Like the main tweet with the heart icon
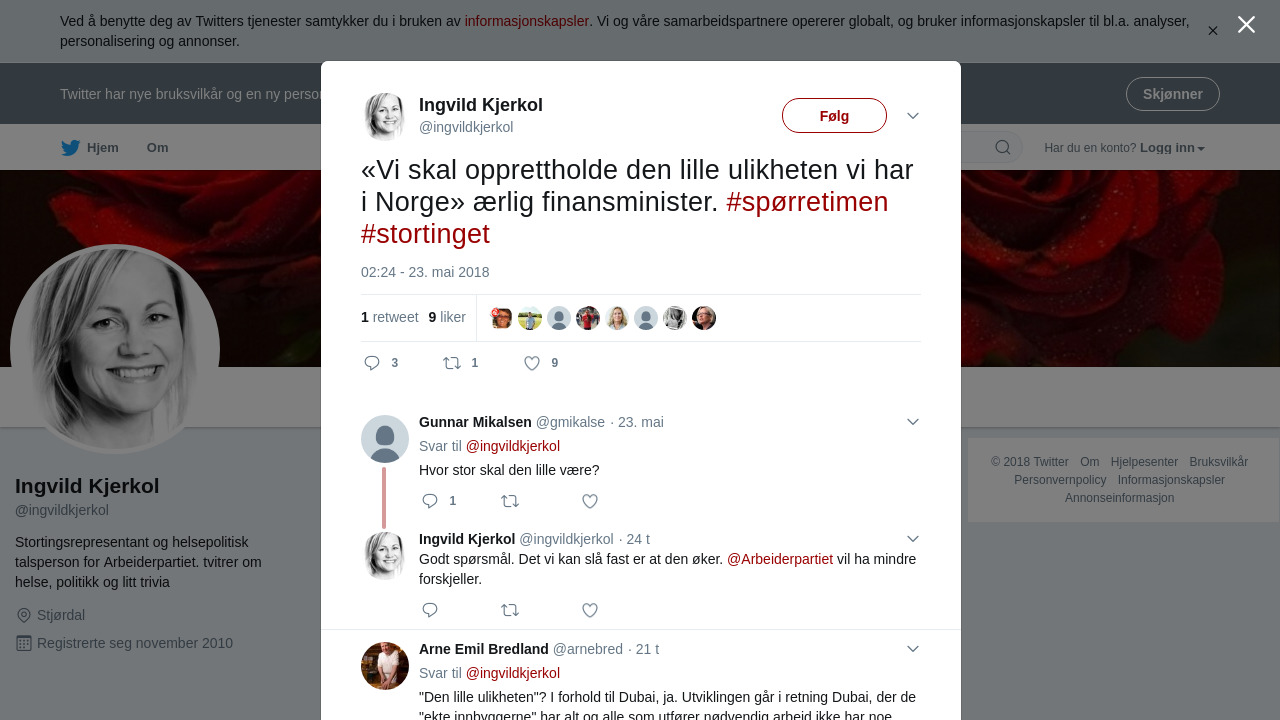The height and width of the screenshot is (720, 1280). pos(532,363)
